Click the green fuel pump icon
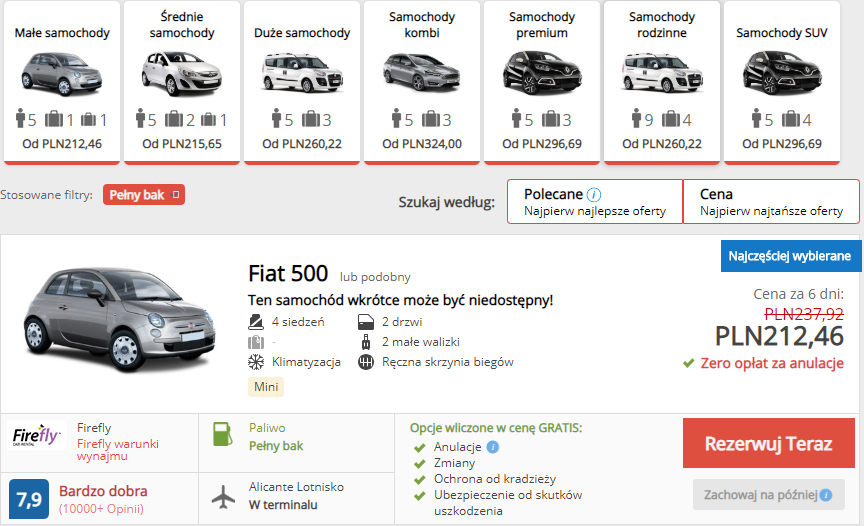The height and width of the screenshot is (526, 864). tap(223, 434)
